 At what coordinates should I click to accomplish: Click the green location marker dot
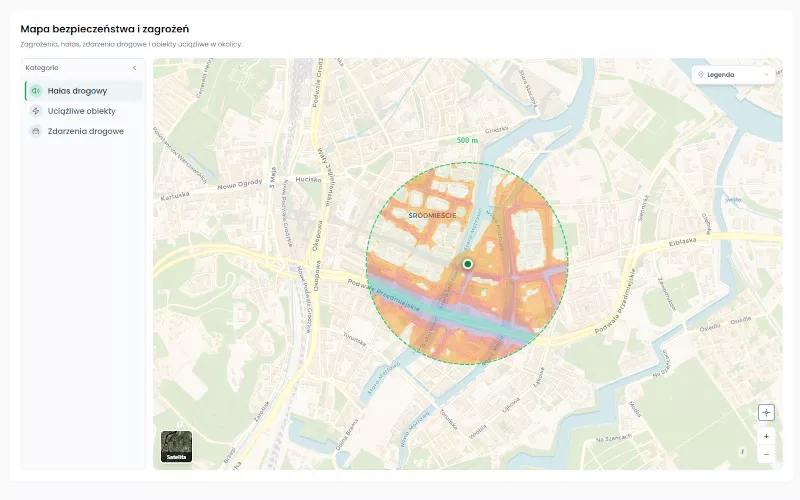tap(467, 264)
